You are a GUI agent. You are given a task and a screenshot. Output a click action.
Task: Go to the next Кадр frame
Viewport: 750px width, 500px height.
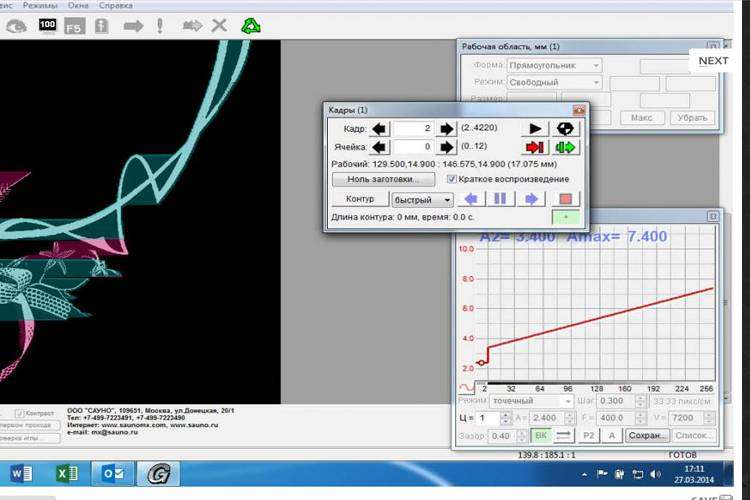coord(447,129)
